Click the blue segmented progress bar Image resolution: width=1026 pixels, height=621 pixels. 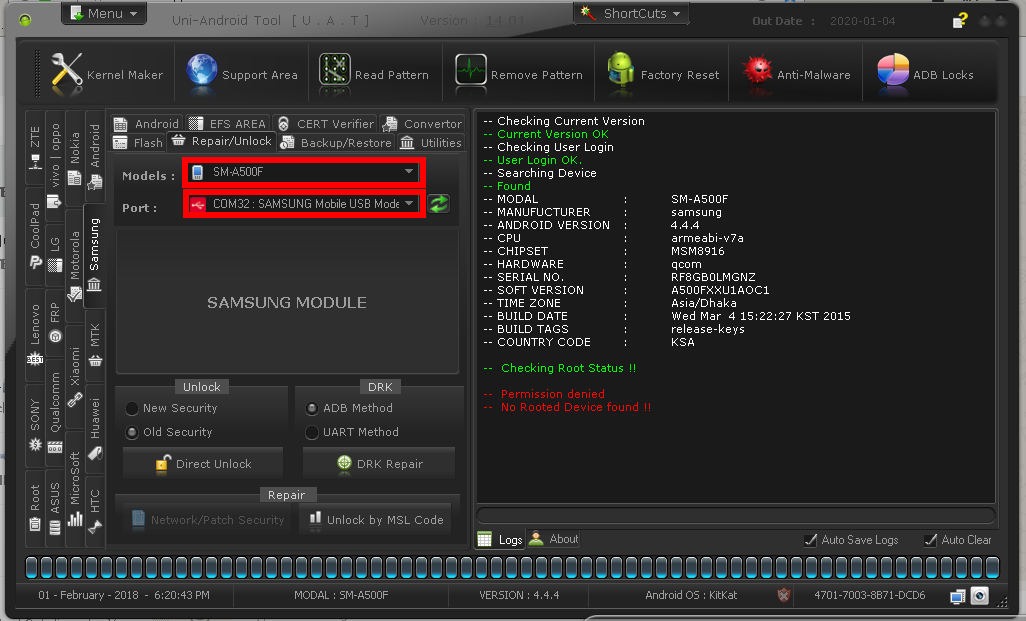(x=512, y=567)
